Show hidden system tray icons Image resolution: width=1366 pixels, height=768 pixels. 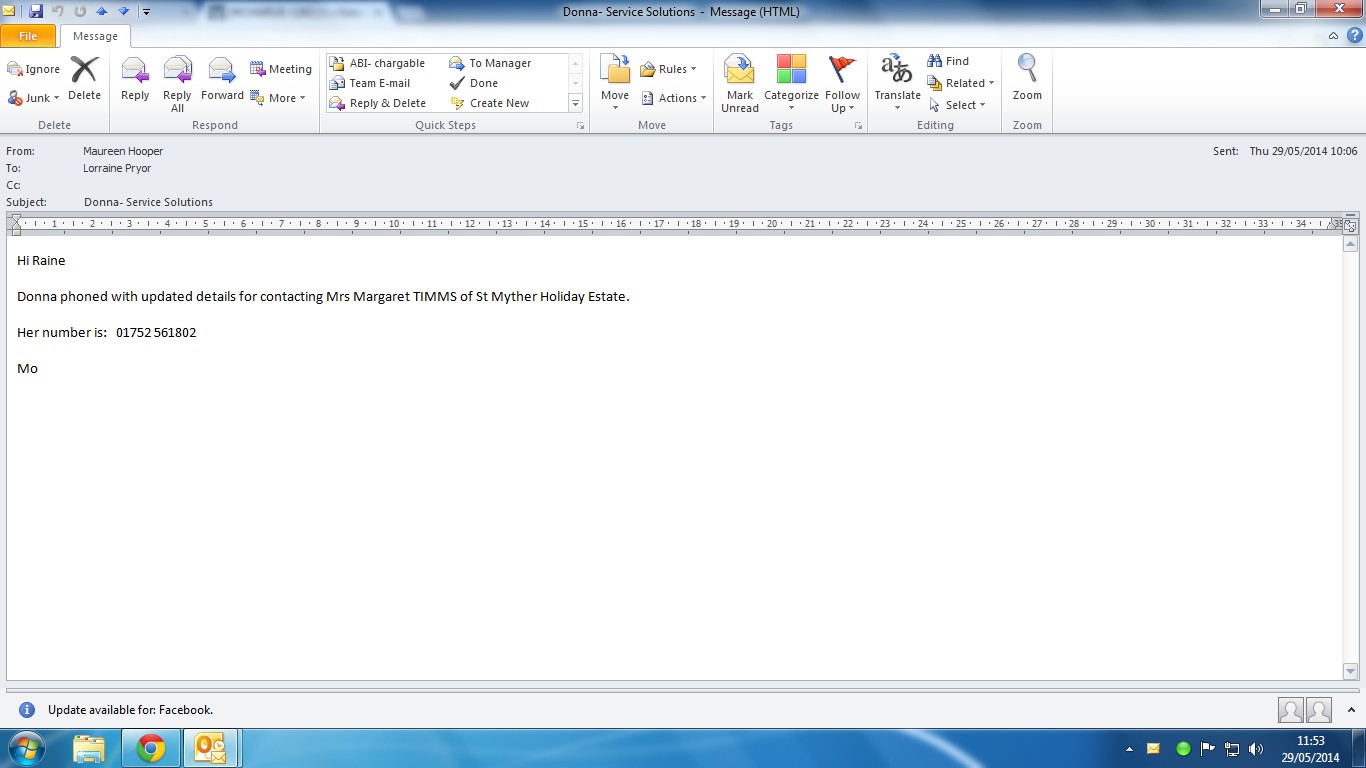point(1129,749)
